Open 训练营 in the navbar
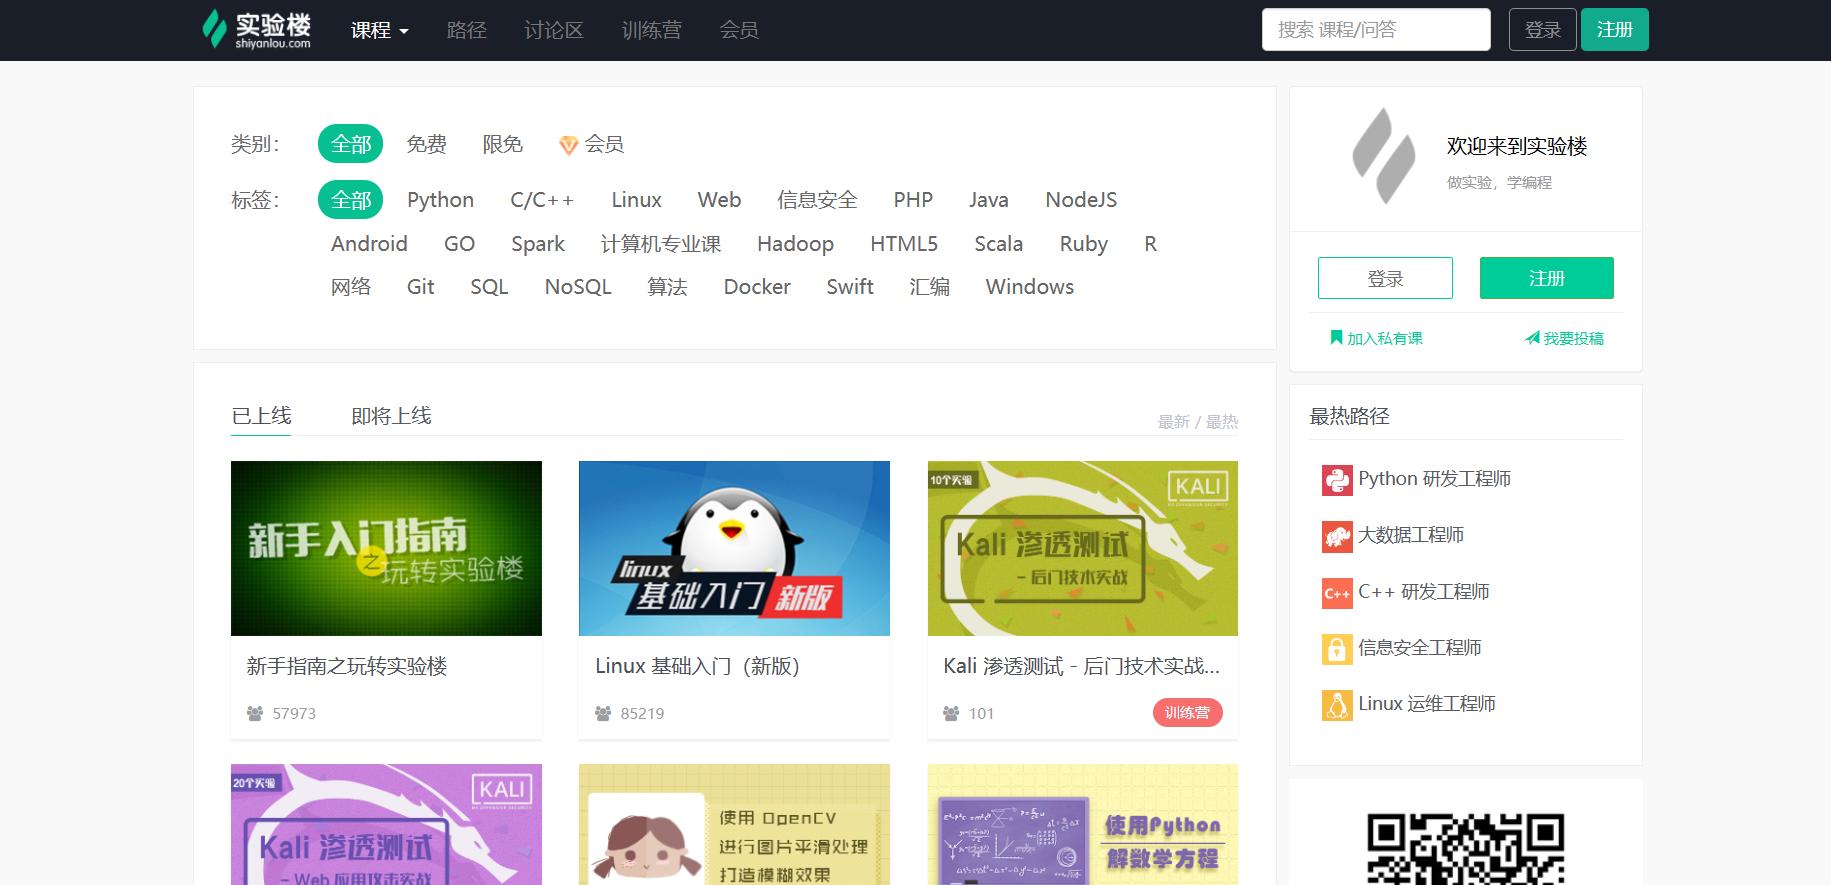Image resolution: width=1831 pixels, height=885 pixels. [x=651, y=30]
